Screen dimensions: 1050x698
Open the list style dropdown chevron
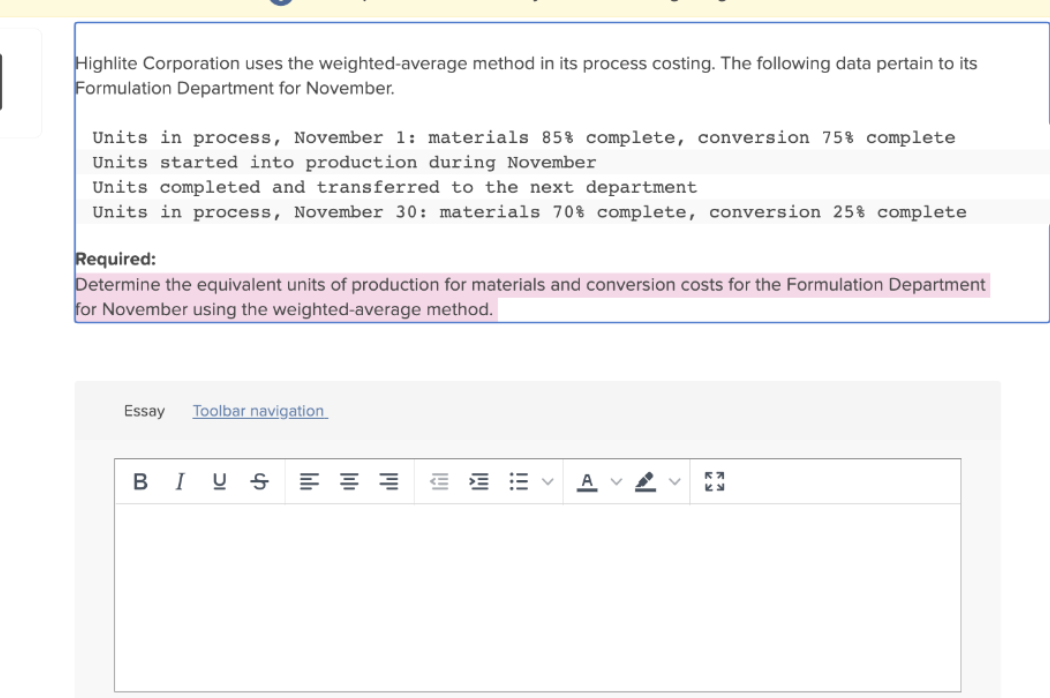point(545,481)
